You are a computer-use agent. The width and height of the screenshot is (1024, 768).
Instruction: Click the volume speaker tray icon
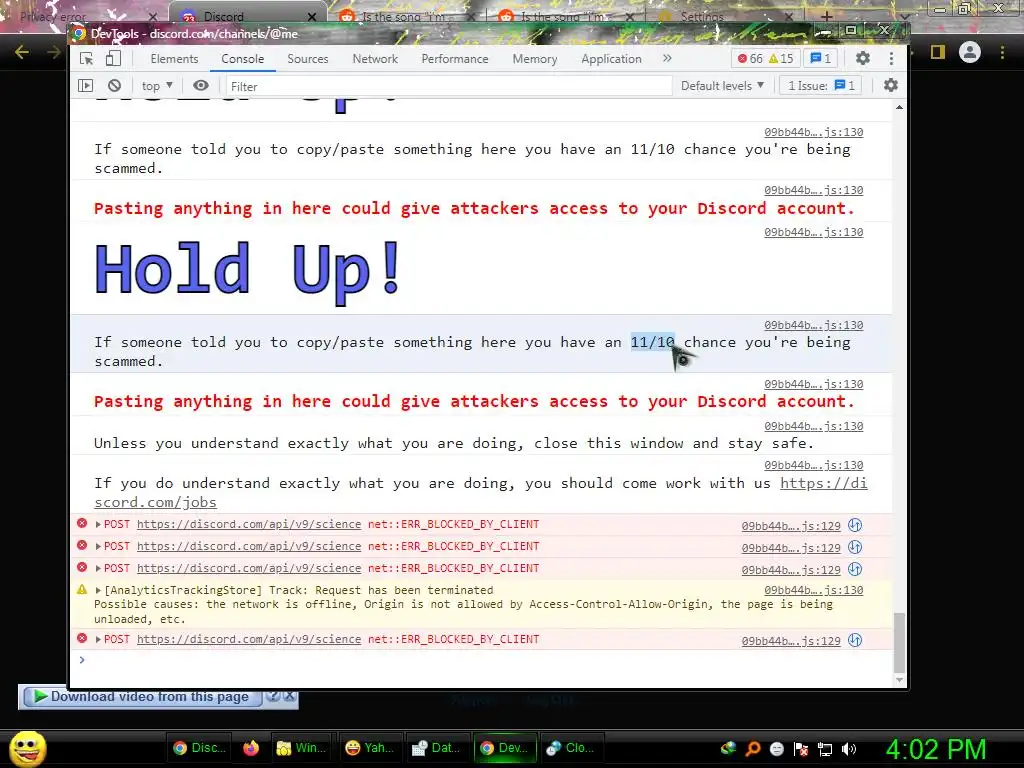tap(849, 749)
